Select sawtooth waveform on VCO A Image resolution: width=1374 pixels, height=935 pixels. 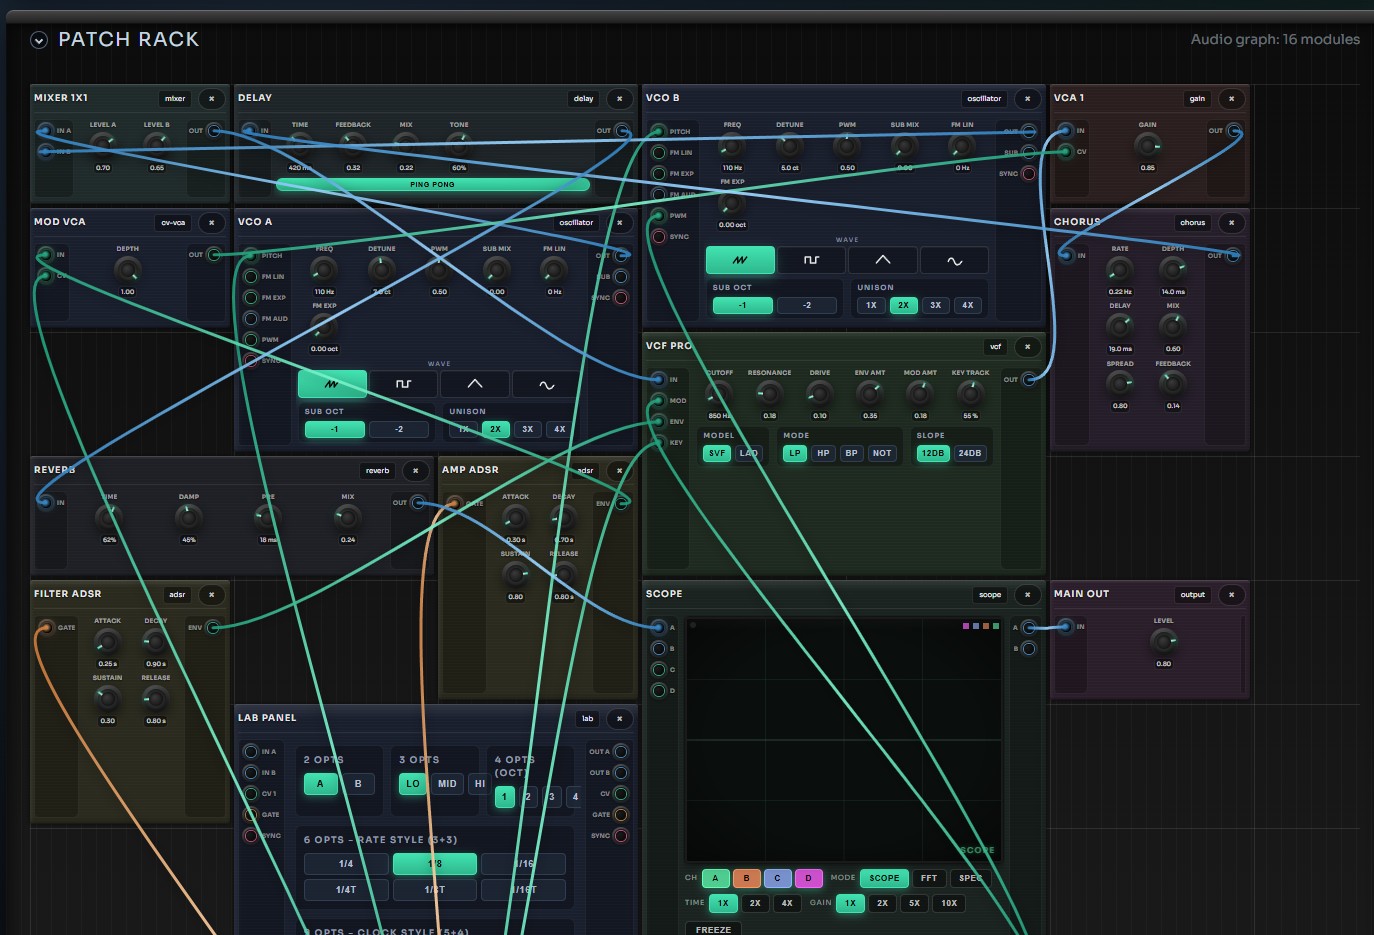click(x=332, y=384)
